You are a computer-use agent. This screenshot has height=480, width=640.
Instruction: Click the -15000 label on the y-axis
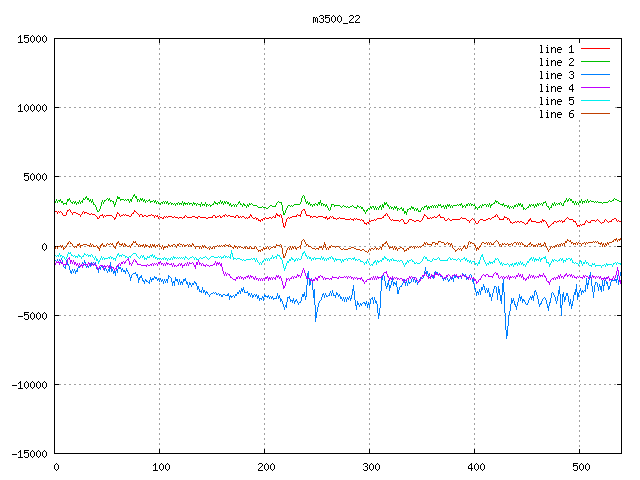click(x=29, y=453)
